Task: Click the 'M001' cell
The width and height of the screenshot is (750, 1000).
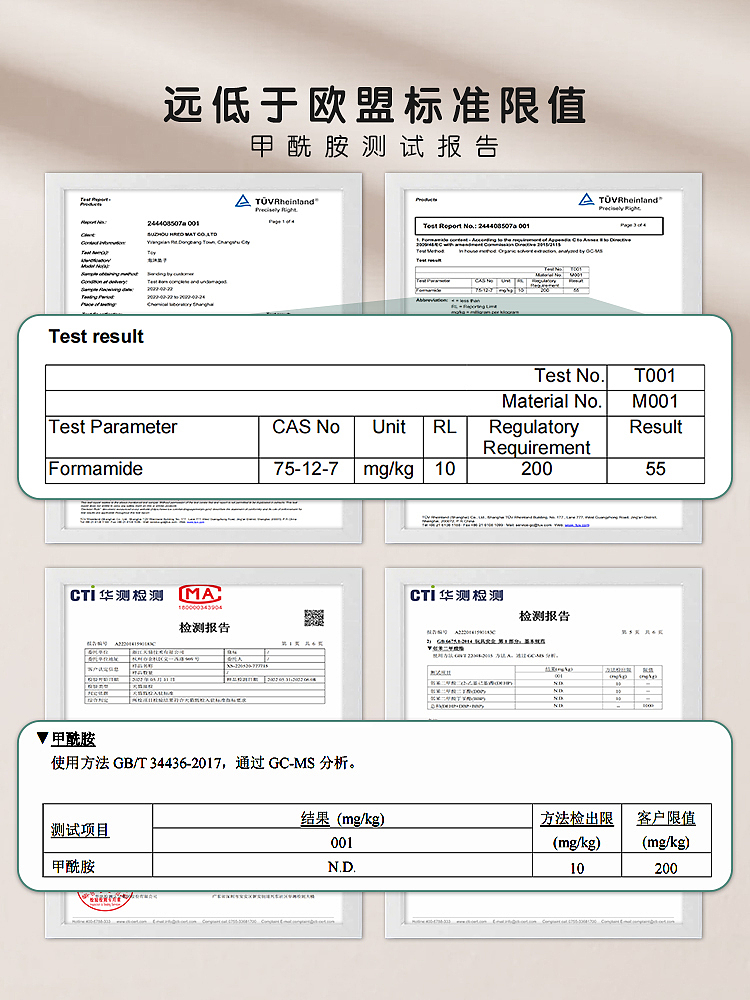Action: (x=656, y=403)
